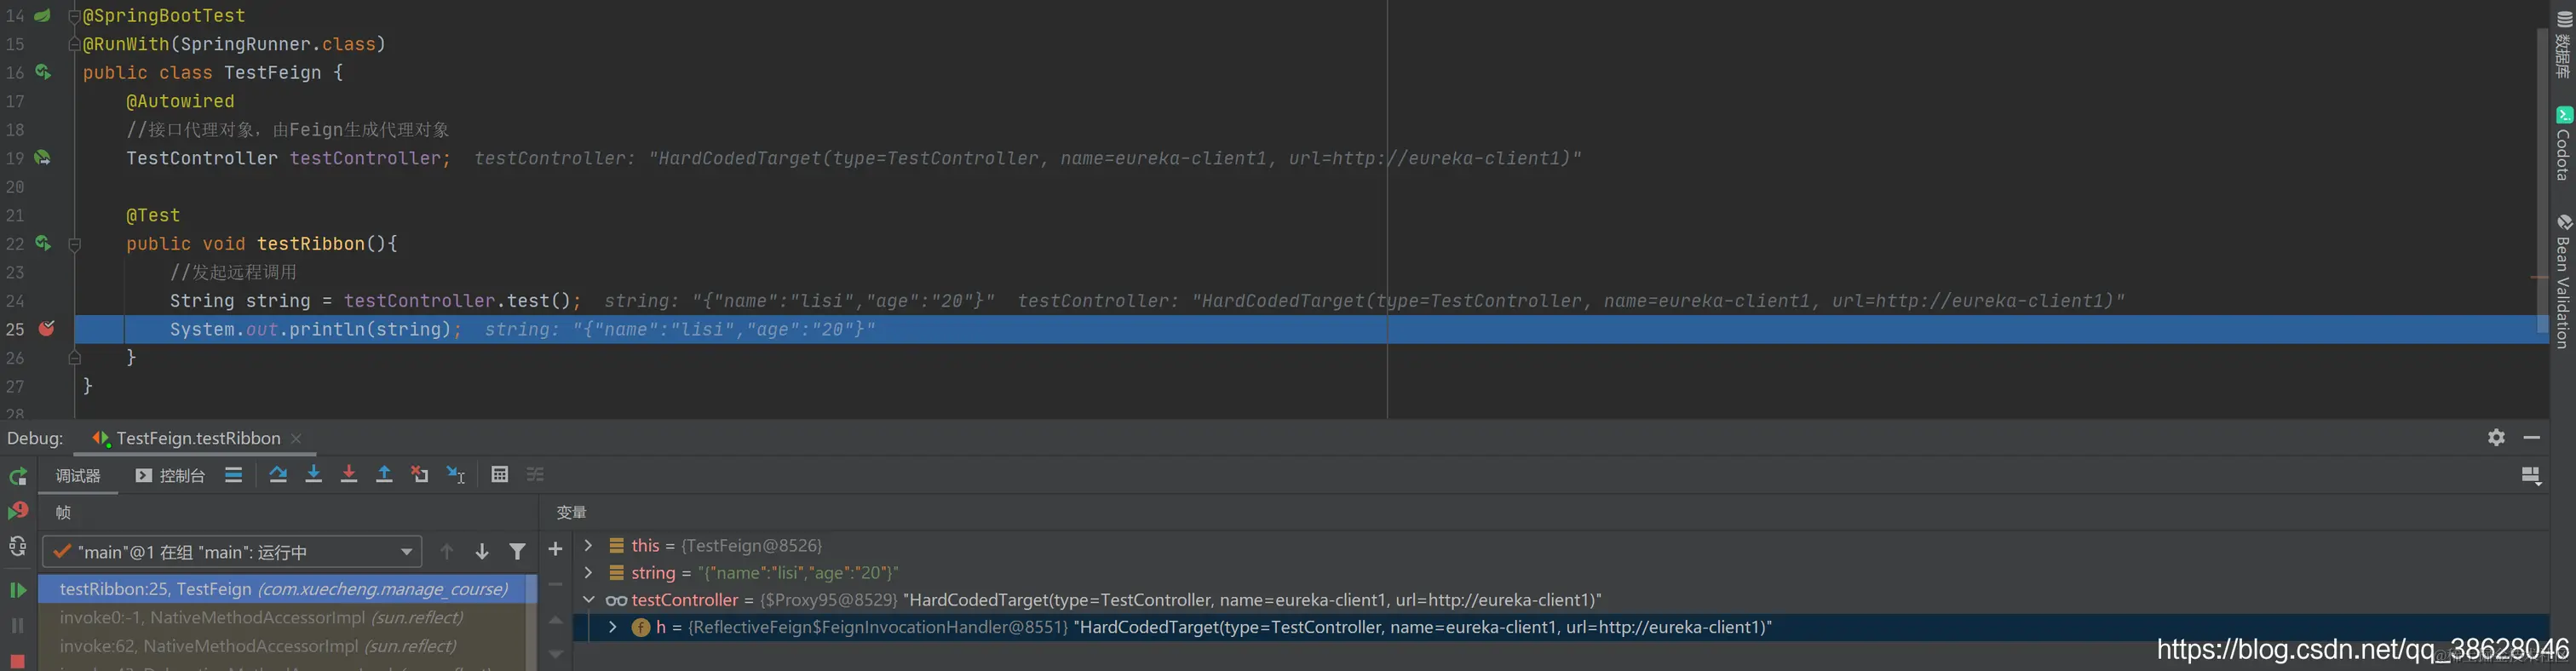Click the editor vertical scrollbar
Screen dimensions: 2576x671
pyautogui.click(x=2542, y=180)
